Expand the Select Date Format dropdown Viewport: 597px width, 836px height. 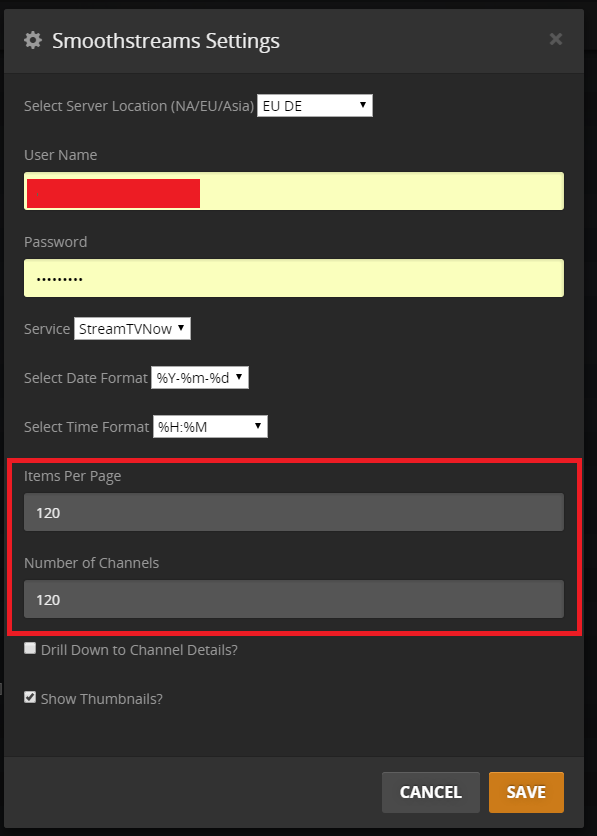(x=200, y=377)
